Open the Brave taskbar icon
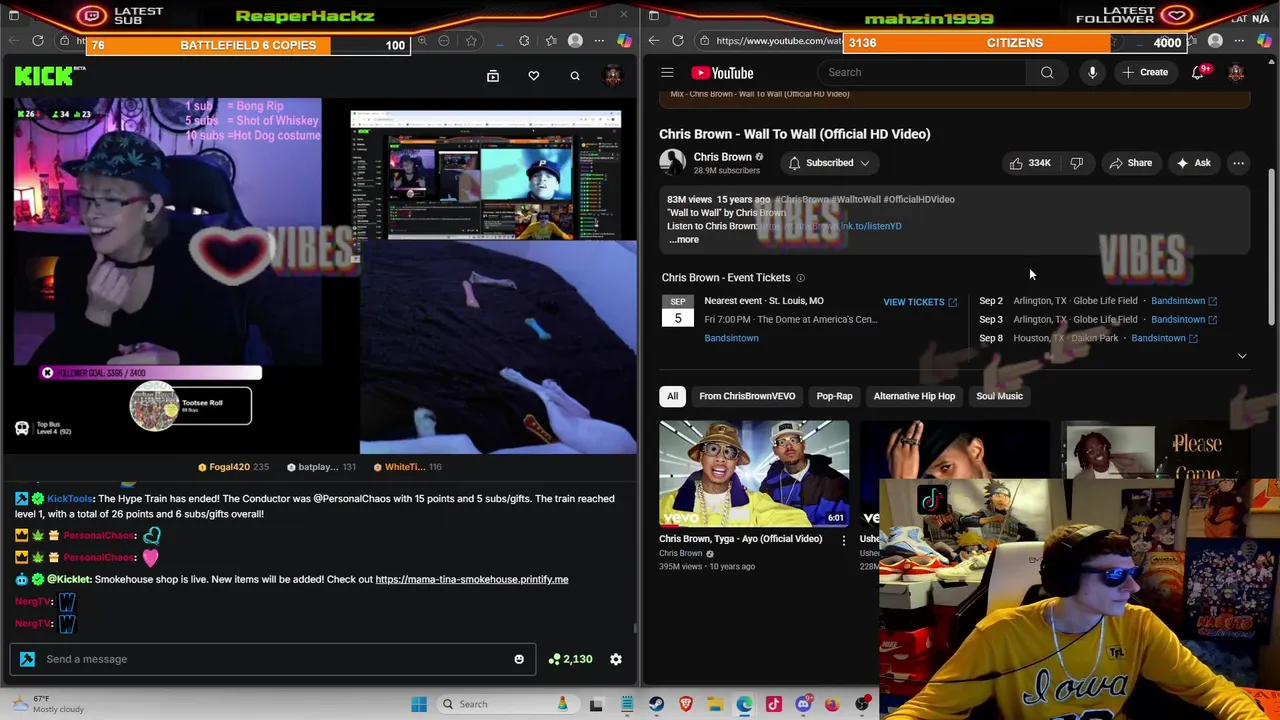Screen dimensions: 1280x720 [x=686, y=704]
